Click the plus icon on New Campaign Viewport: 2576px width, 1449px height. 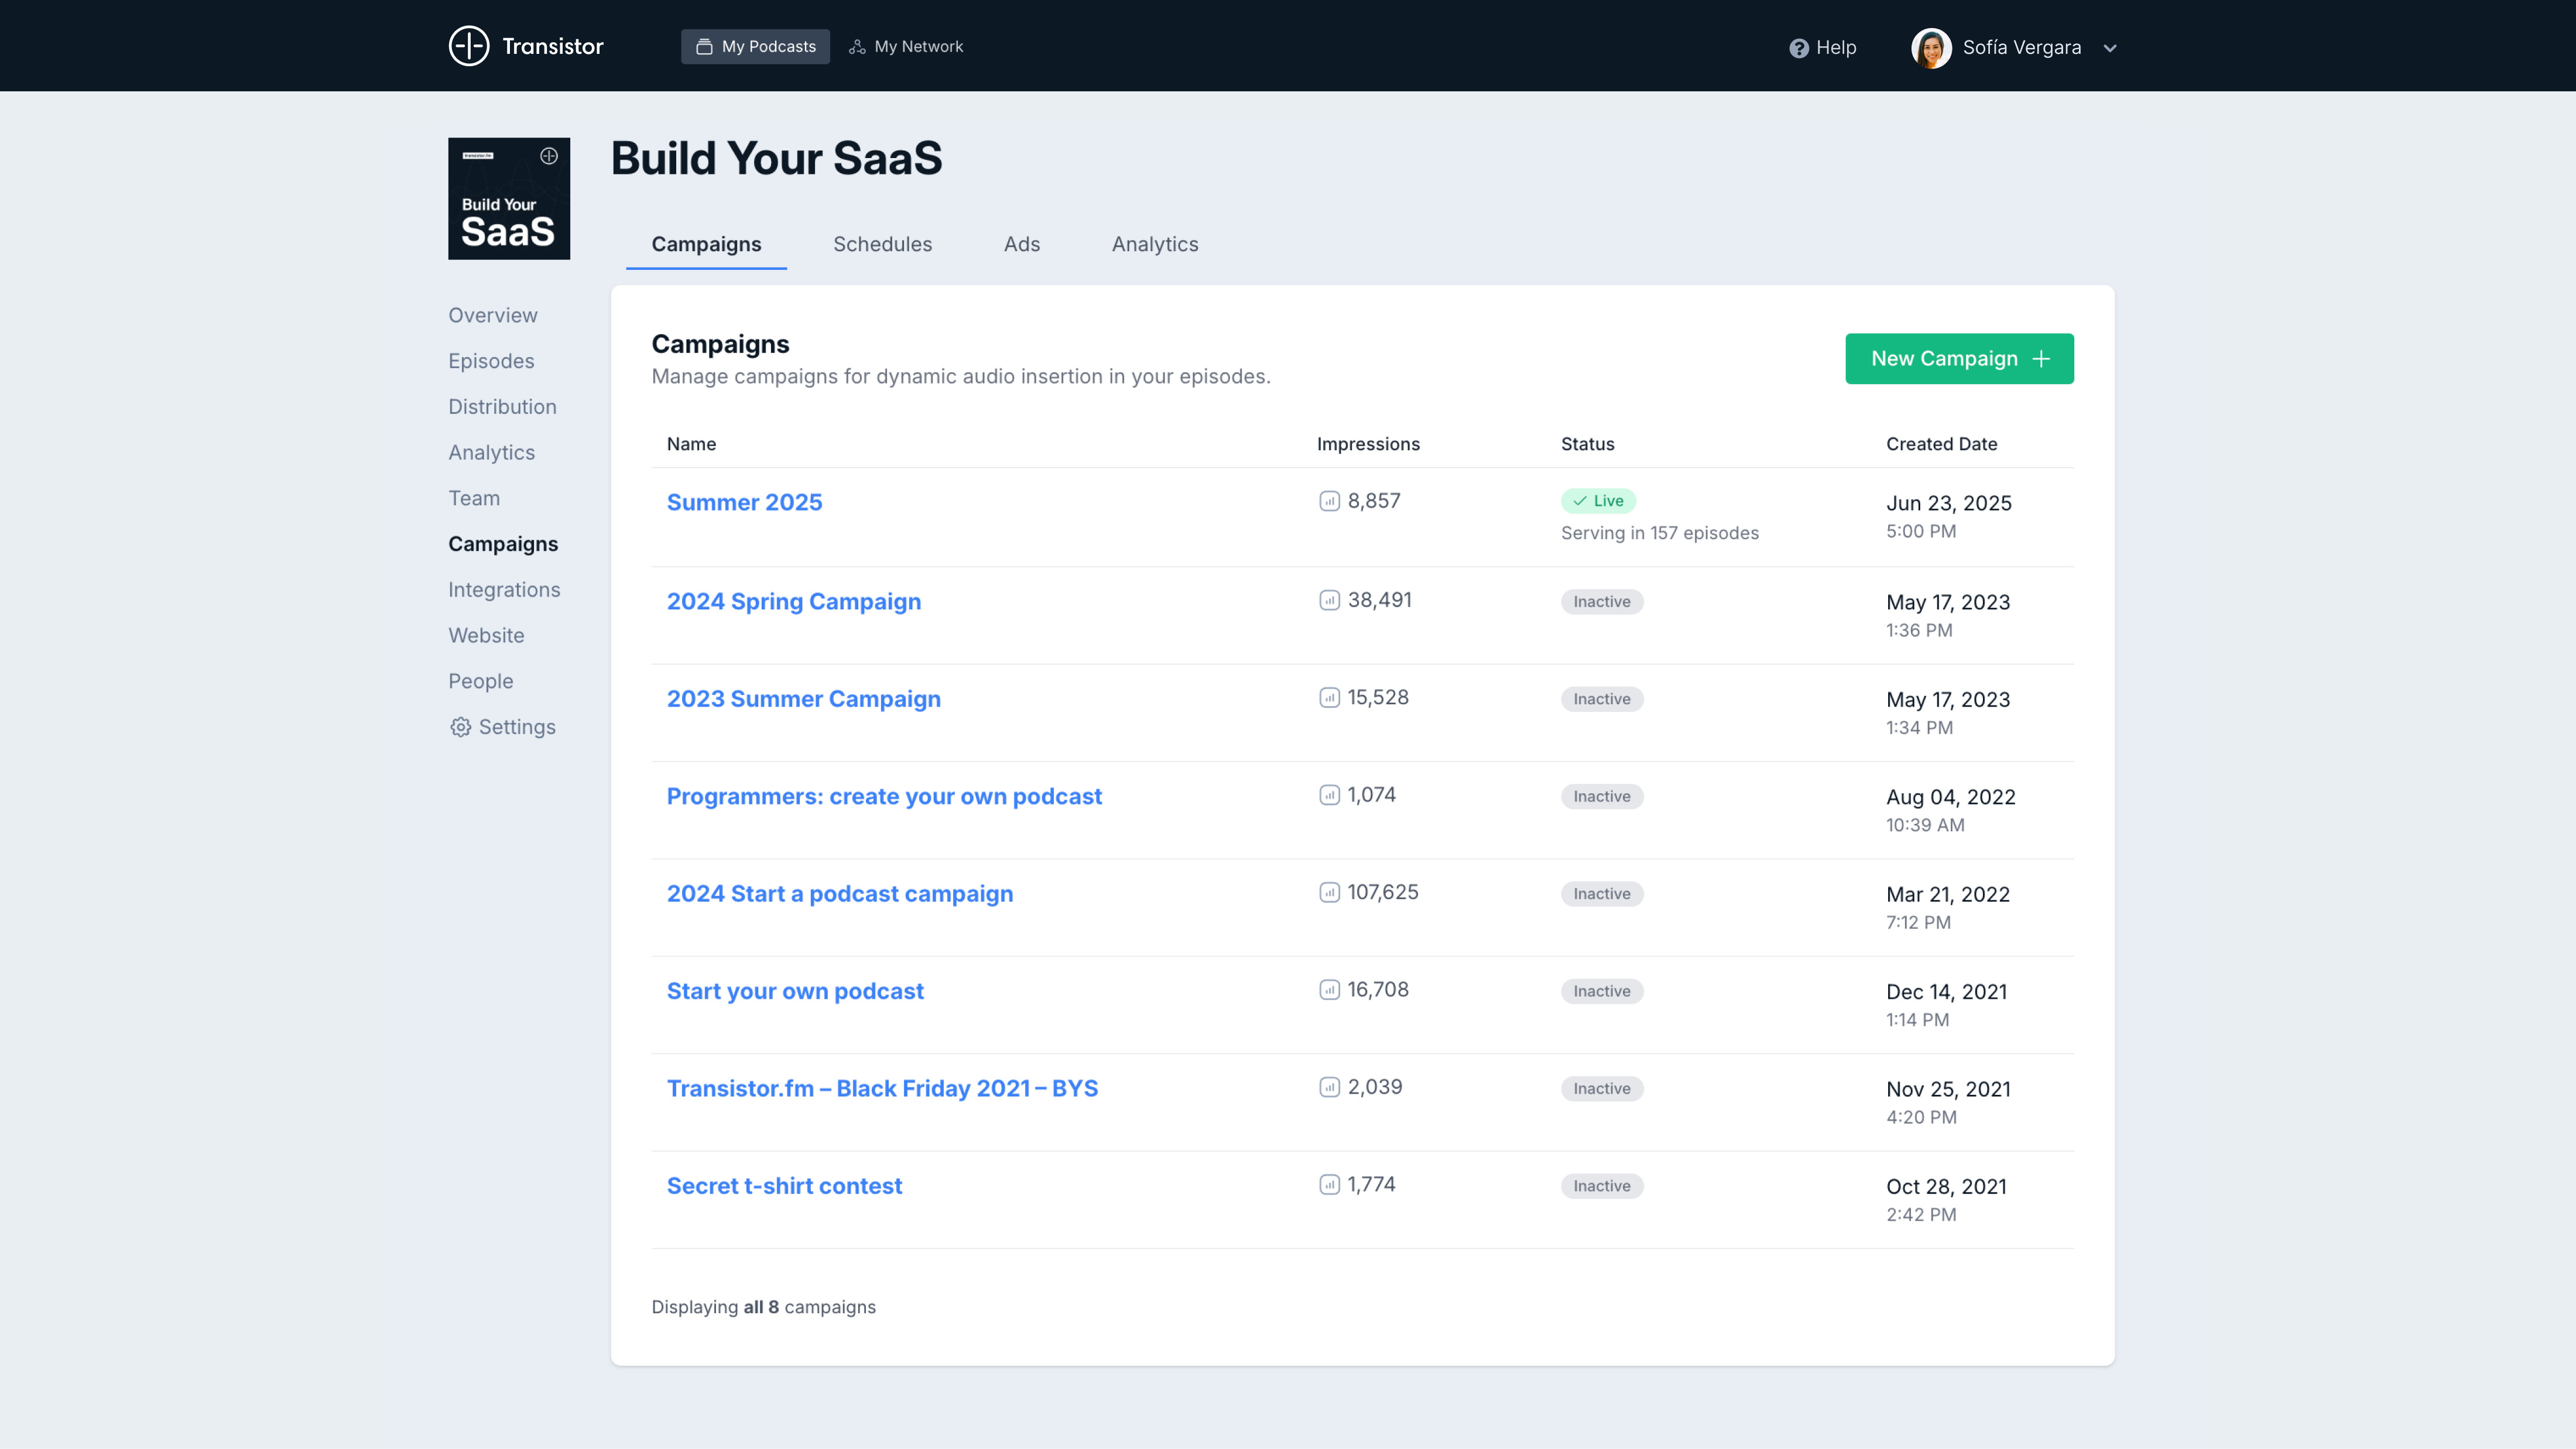click(2041, 359)
